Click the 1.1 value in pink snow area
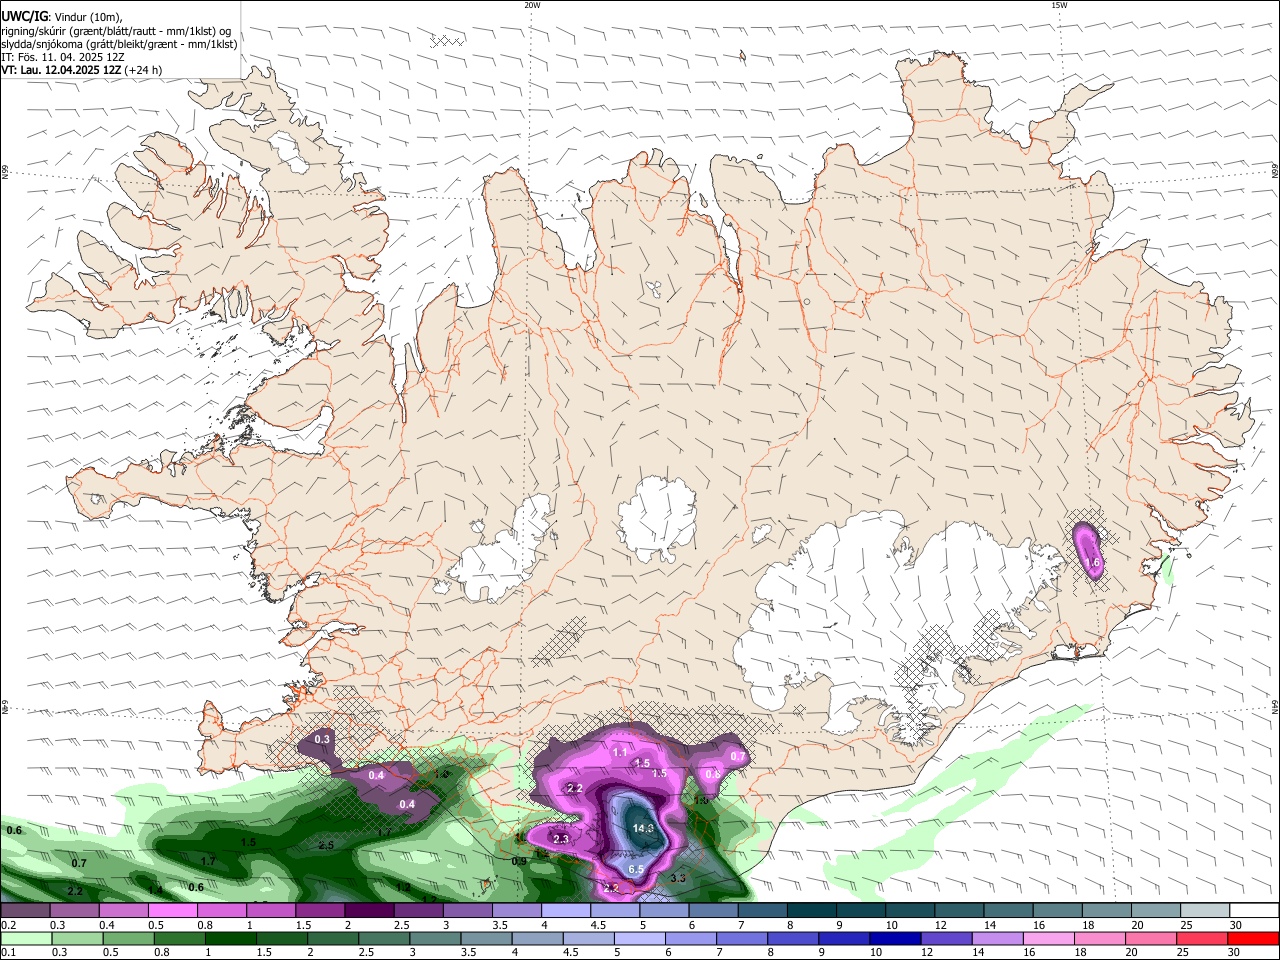This screenshot has height=960, width=1280. click(620, 752)
